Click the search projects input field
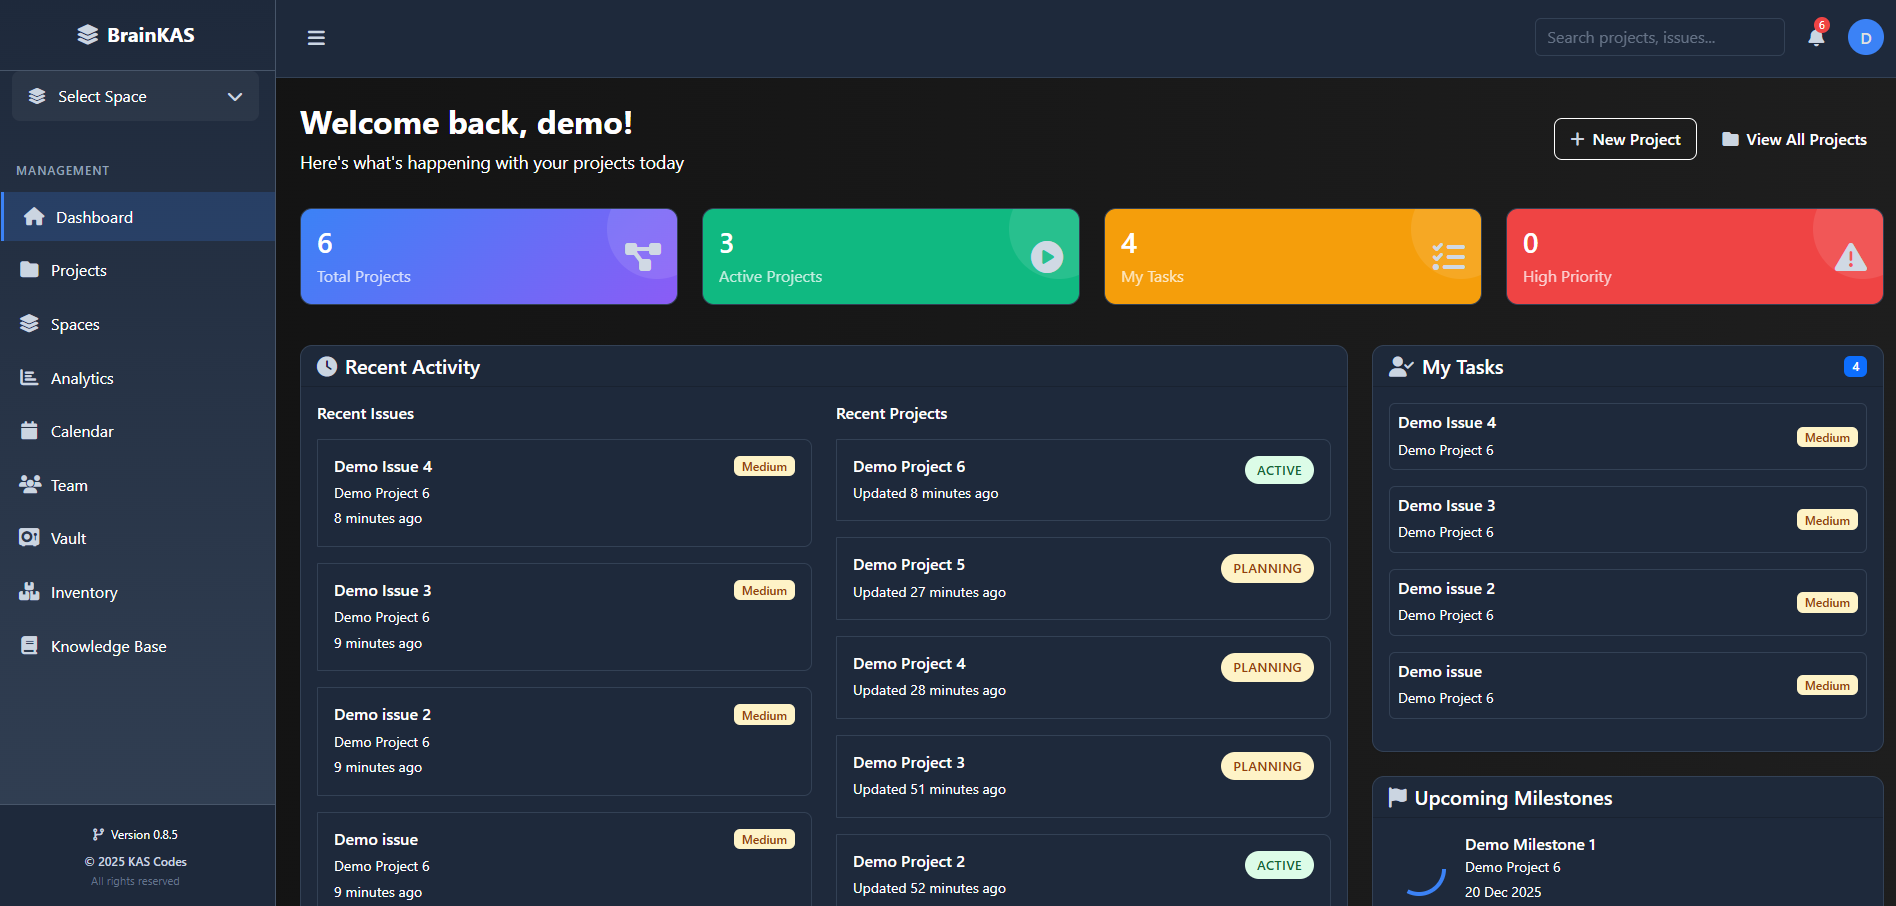This screenshot has width=1896, height=906. [1658, 36]
